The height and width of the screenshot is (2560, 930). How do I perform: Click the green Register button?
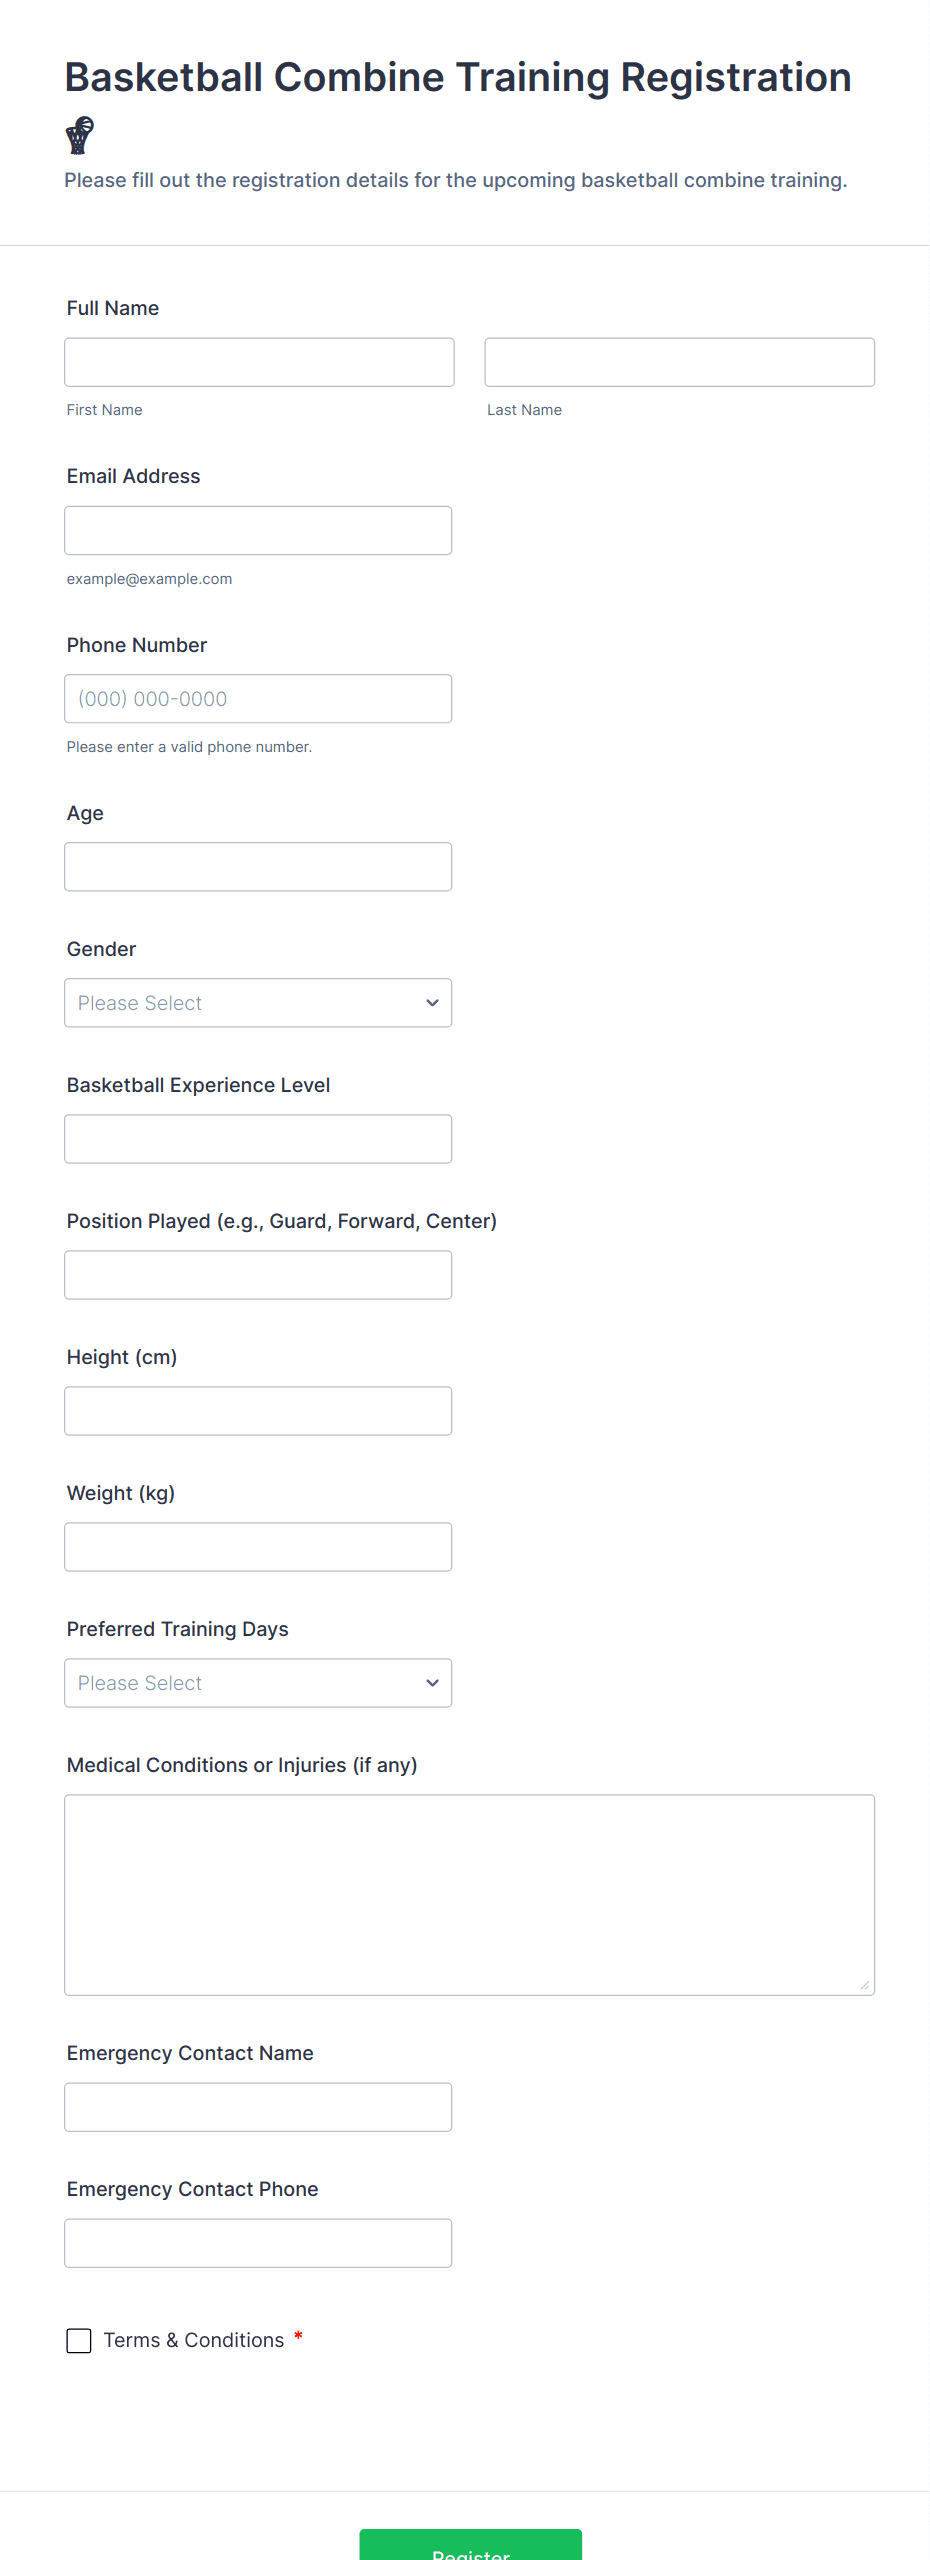click(470, 2545)
